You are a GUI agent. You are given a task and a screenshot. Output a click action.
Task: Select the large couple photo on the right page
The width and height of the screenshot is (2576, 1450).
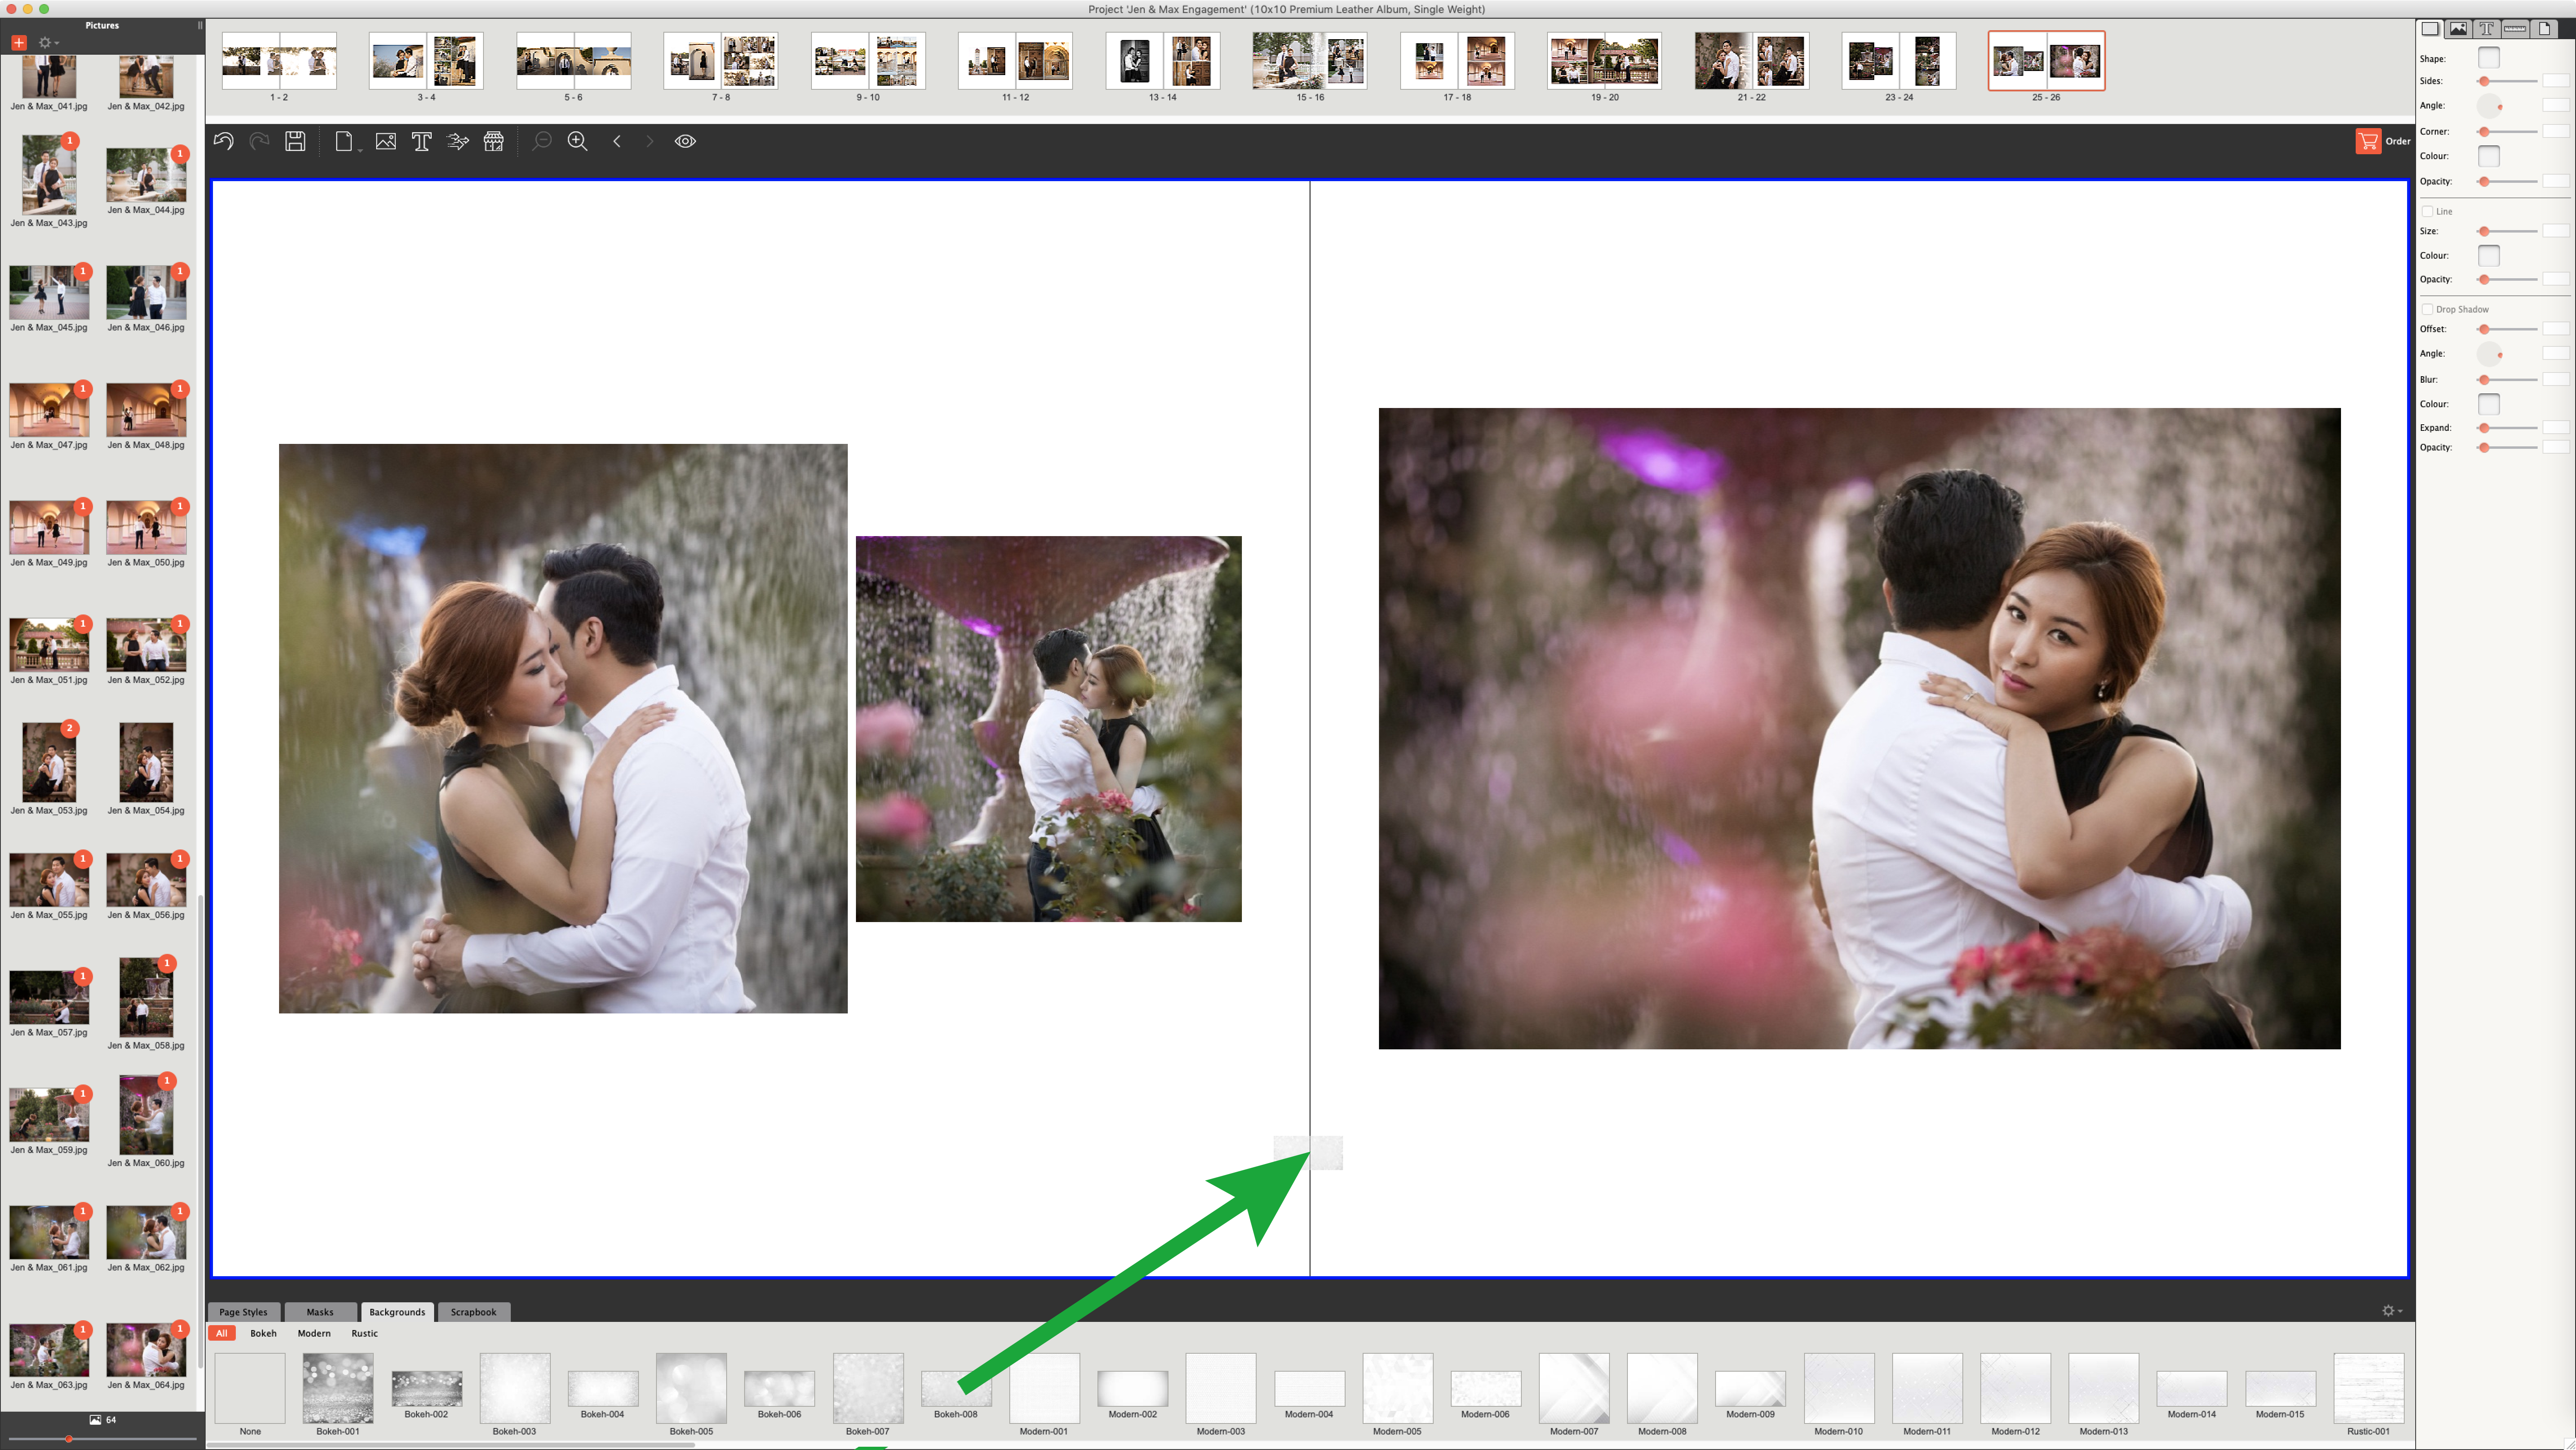(x=1859, y=728)
